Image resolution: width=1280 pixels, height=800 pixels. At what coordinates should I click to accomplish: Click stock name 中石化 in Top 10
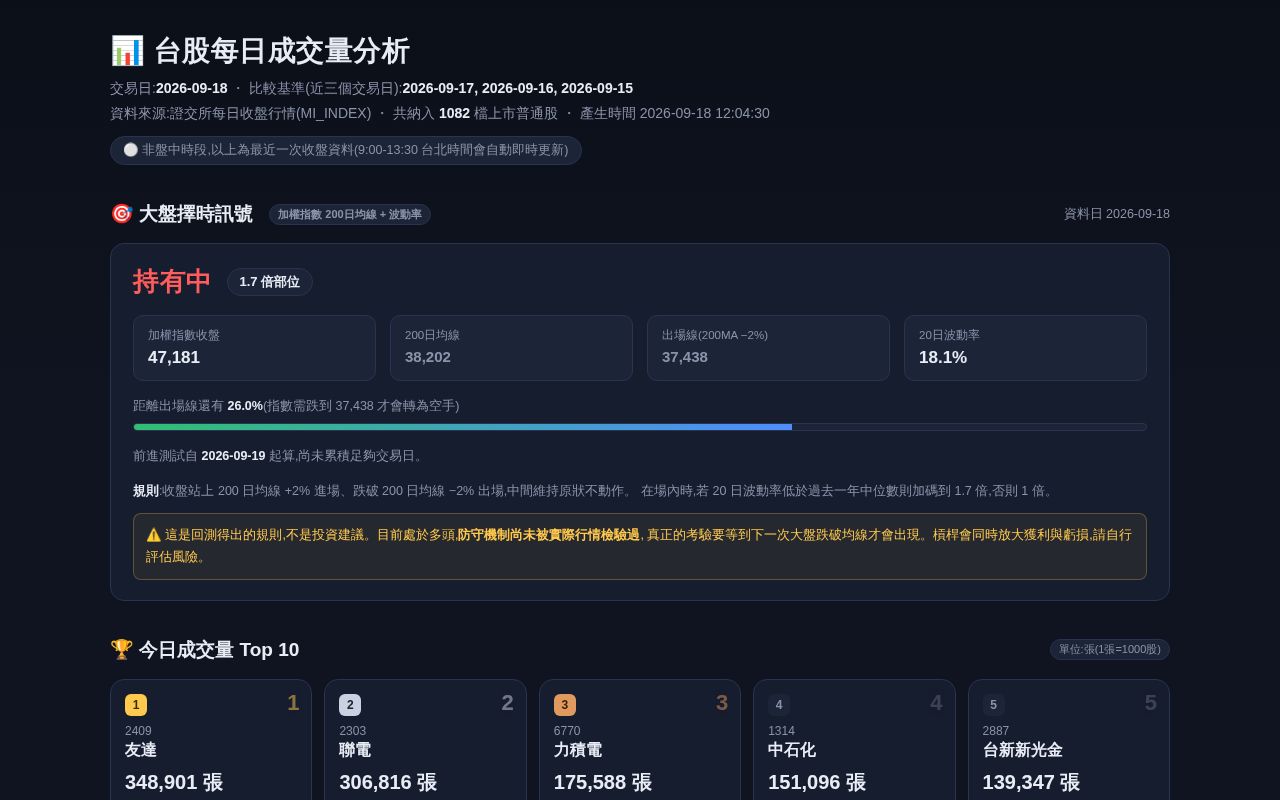tap(792, 750)
